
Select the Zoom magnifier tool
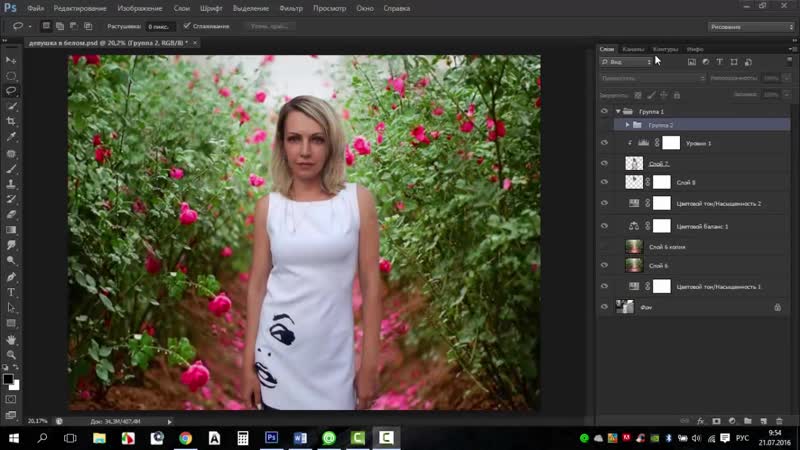(12, 354)
